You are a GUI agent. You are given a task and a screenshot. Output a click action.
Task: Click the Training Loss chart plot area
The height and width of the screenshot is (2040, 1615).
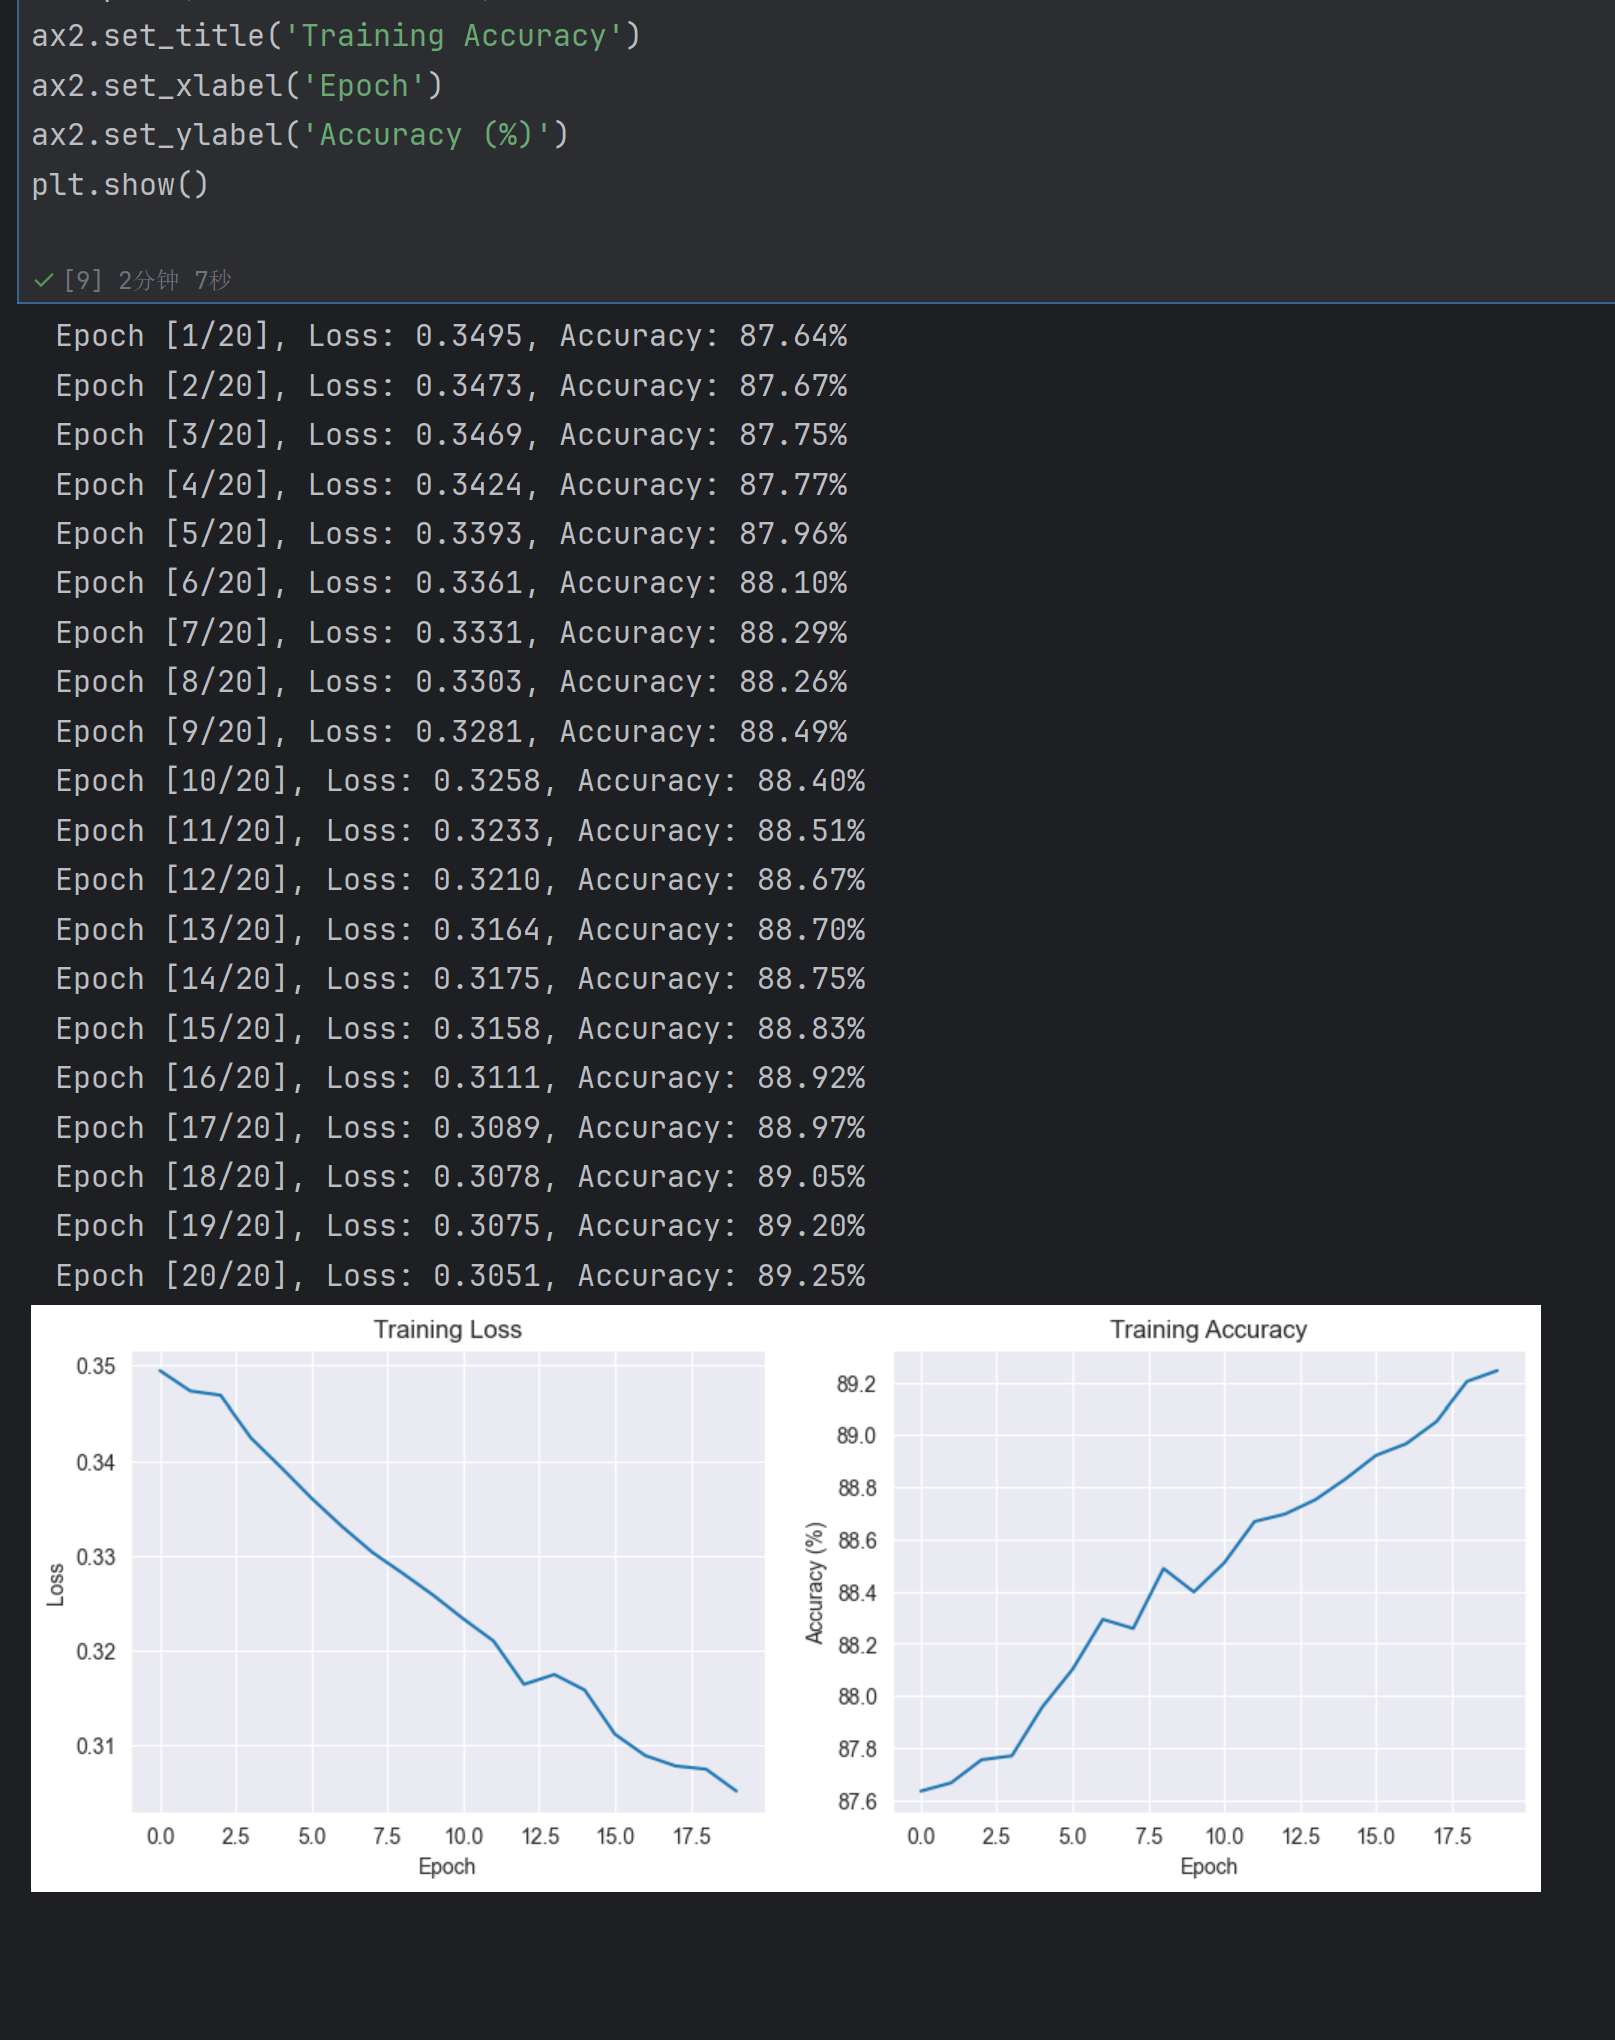pos(448,1581)
